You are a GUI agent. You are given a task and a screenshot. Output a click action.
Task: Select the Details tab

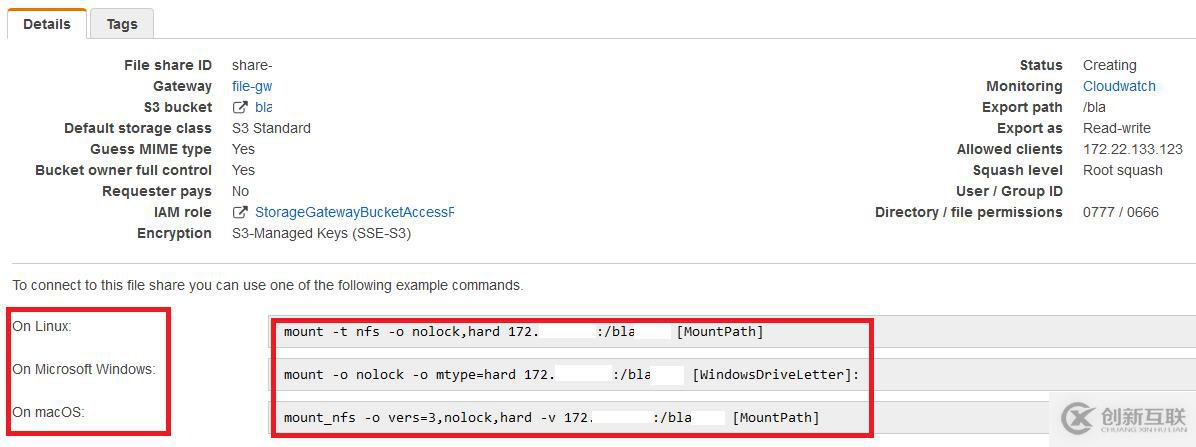[x=47, y=24]
